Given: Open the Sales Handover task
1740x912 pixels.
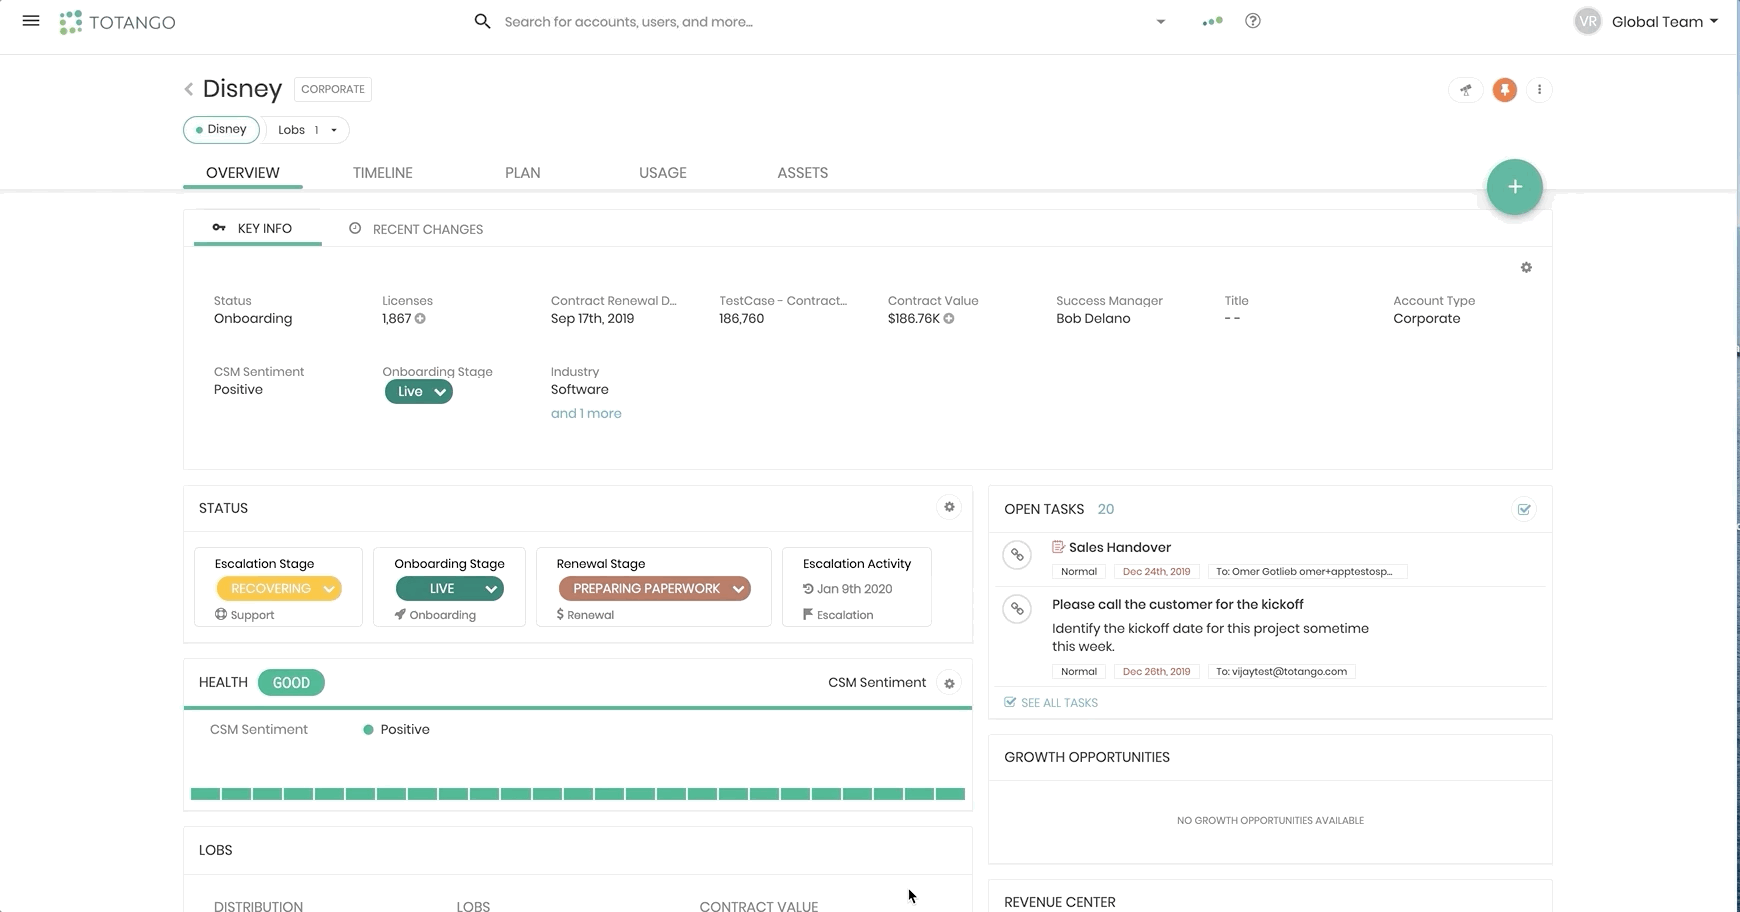Looking at the screenshot, I should point(1119,547).
